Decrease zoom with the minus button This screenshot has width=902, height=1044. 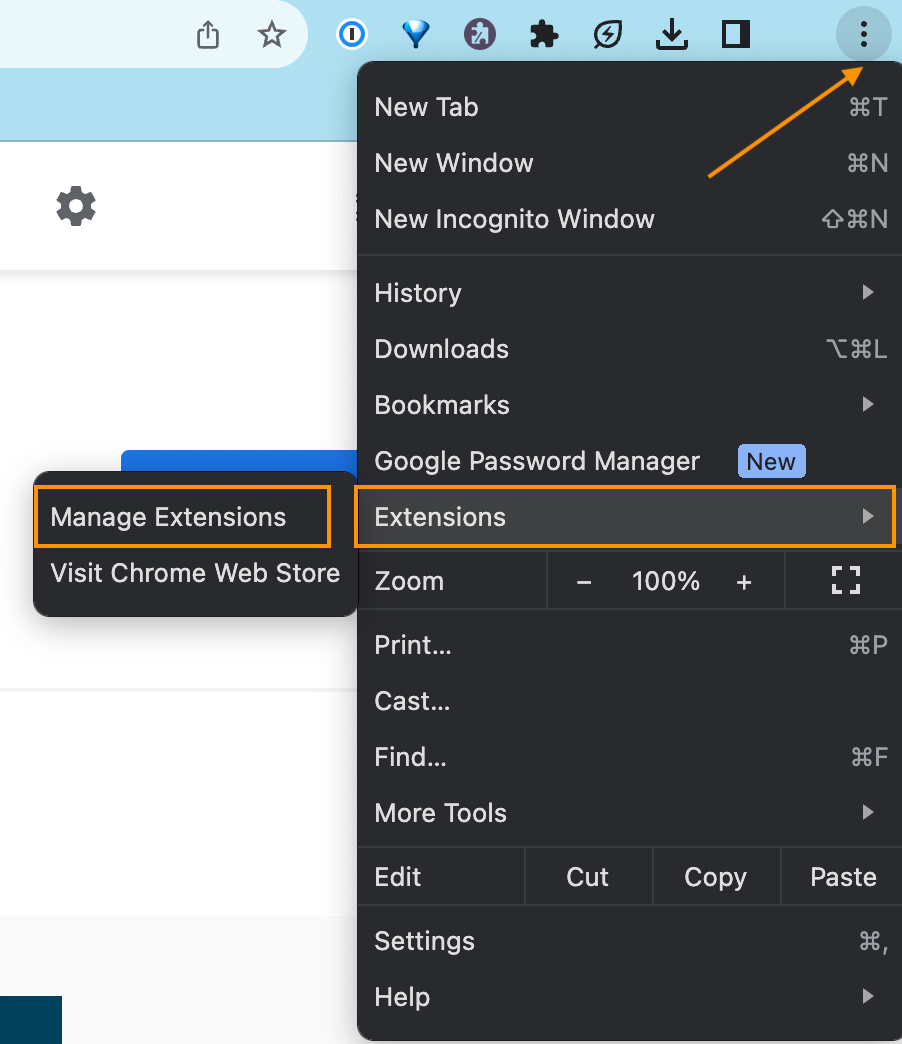[x=584, y=582]
